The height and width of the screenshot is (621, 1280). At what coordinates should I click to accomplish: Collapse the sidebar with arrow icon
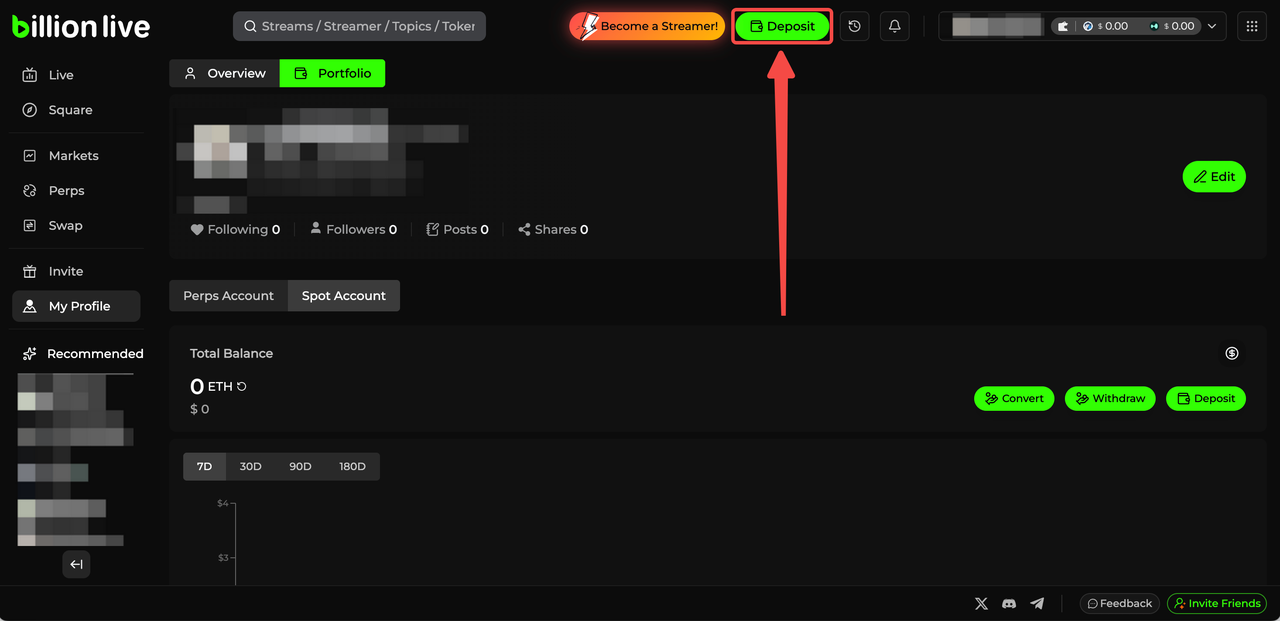(76, 564)
